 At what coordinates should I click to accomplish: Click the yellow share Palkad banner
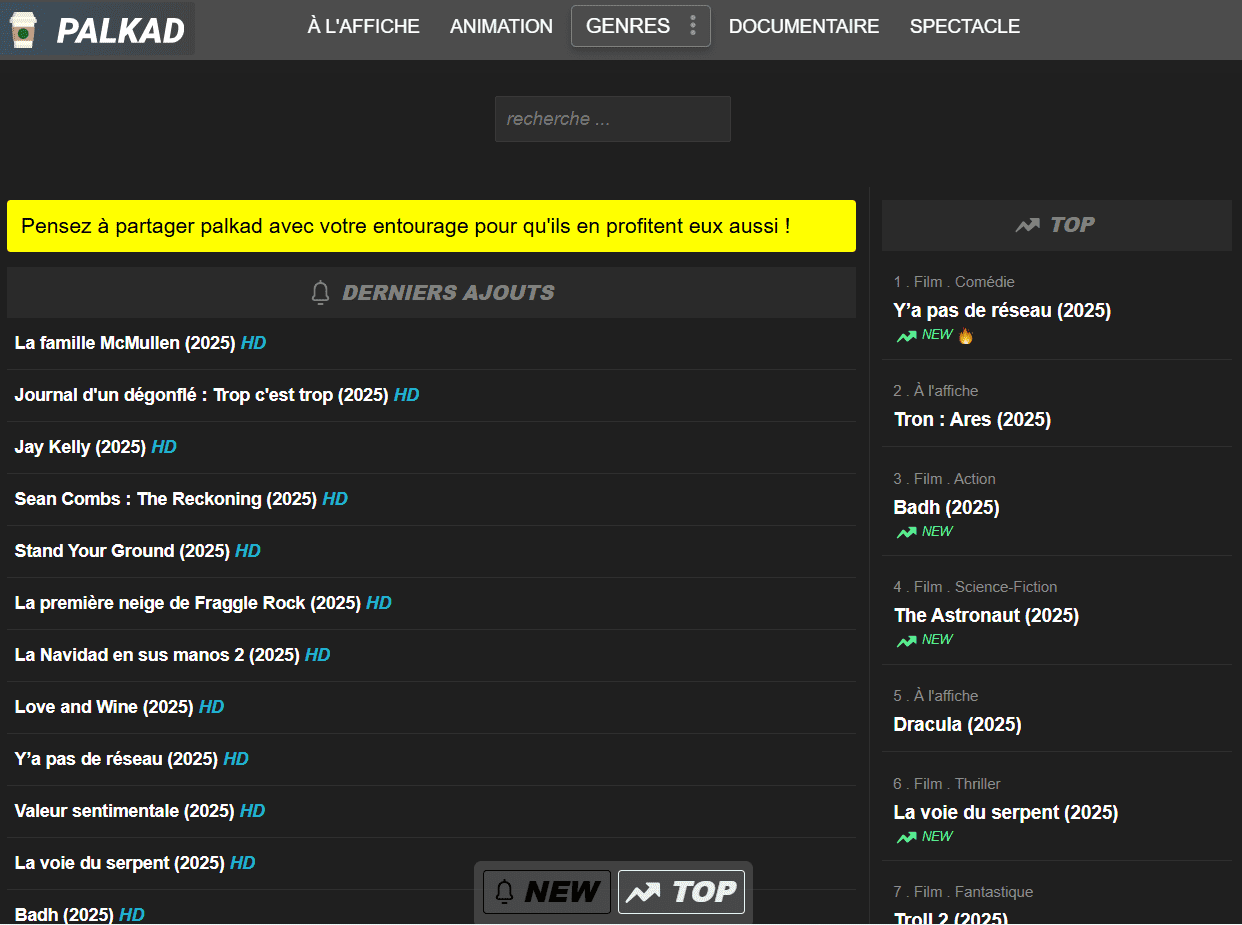click(x=431, y=226)
